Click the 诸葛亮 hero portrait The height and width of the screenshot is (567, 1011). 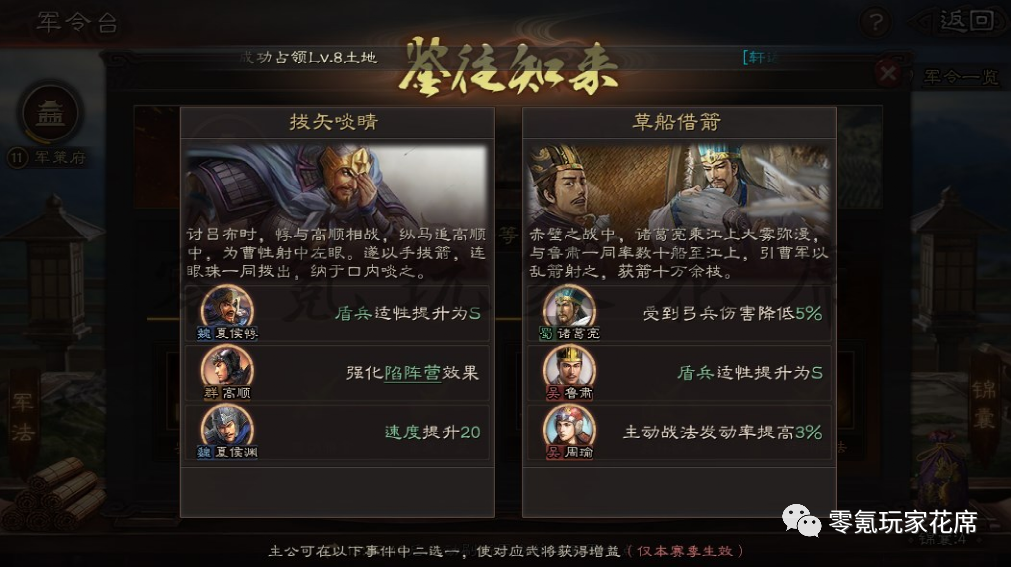(569, 312)
